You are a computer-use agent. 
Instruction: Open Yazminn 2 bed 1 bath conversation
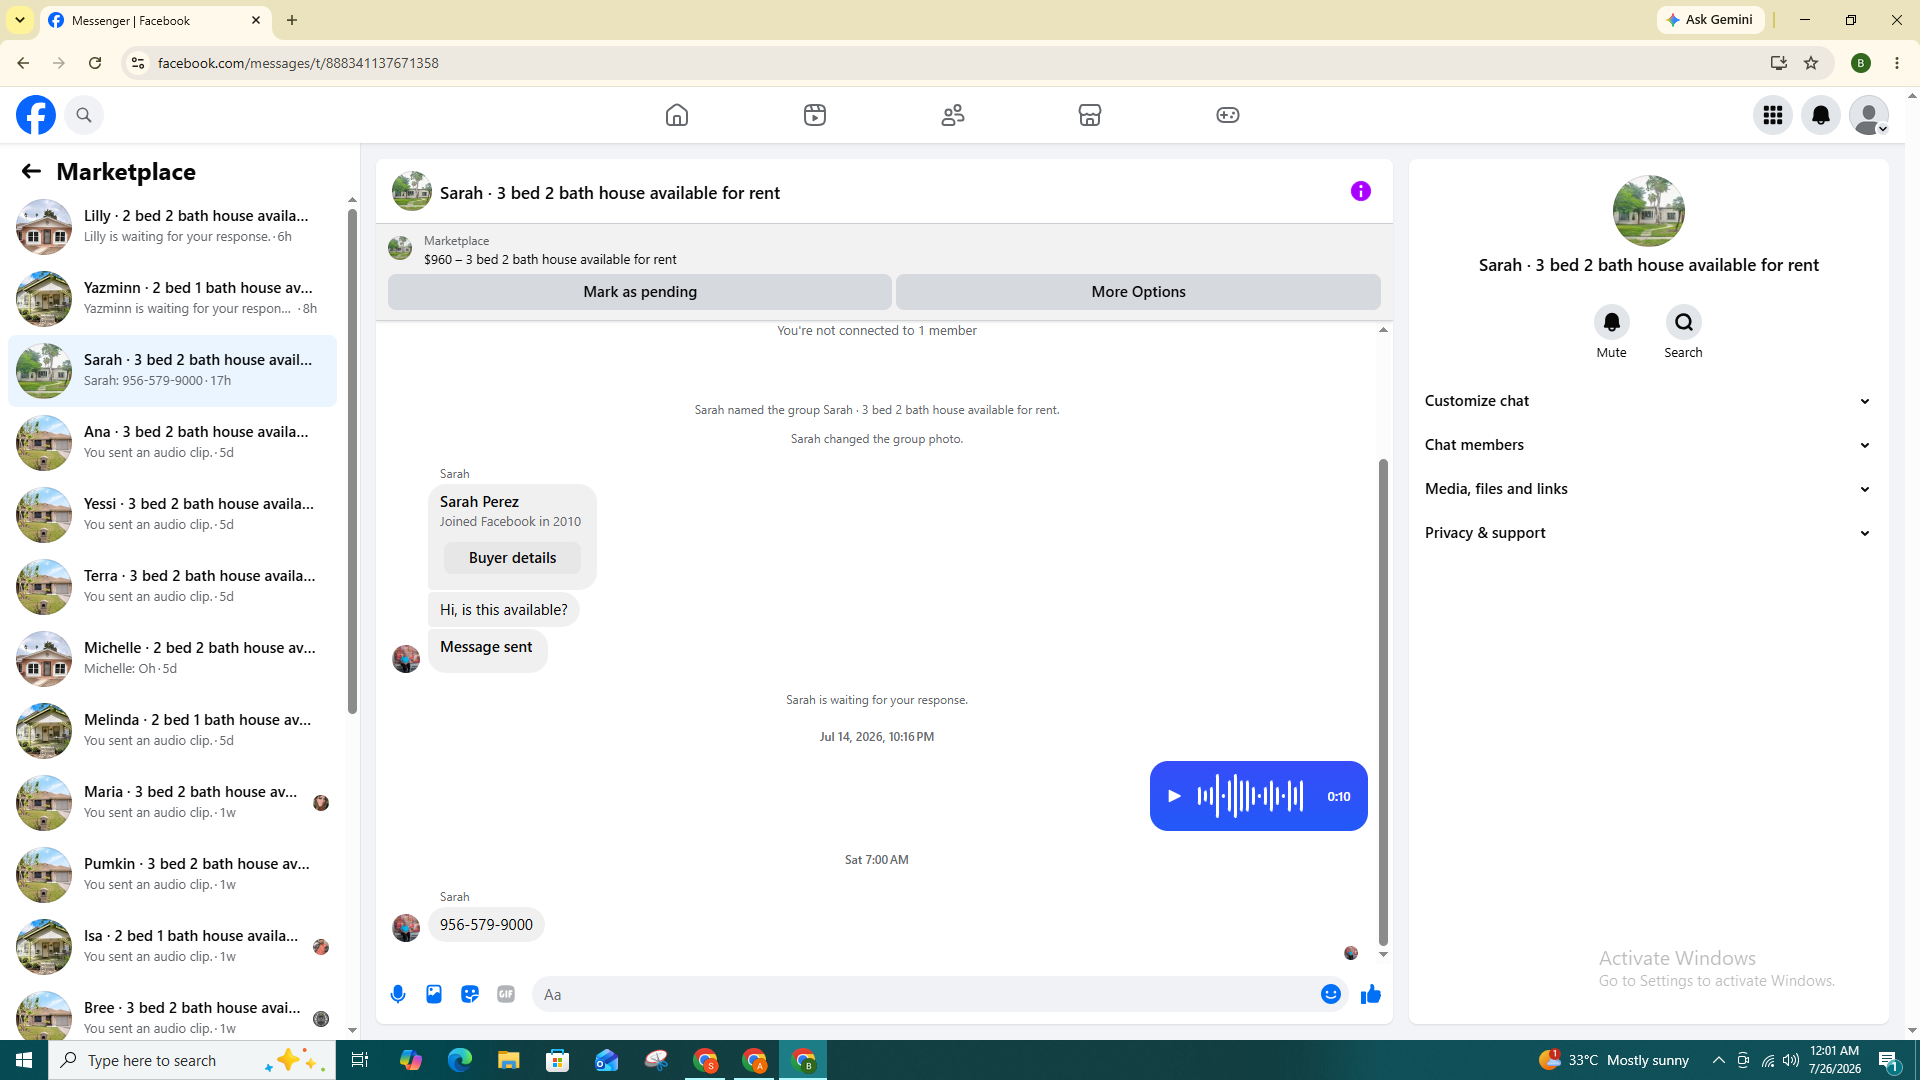pyautogui.click(x=172, y=299)
